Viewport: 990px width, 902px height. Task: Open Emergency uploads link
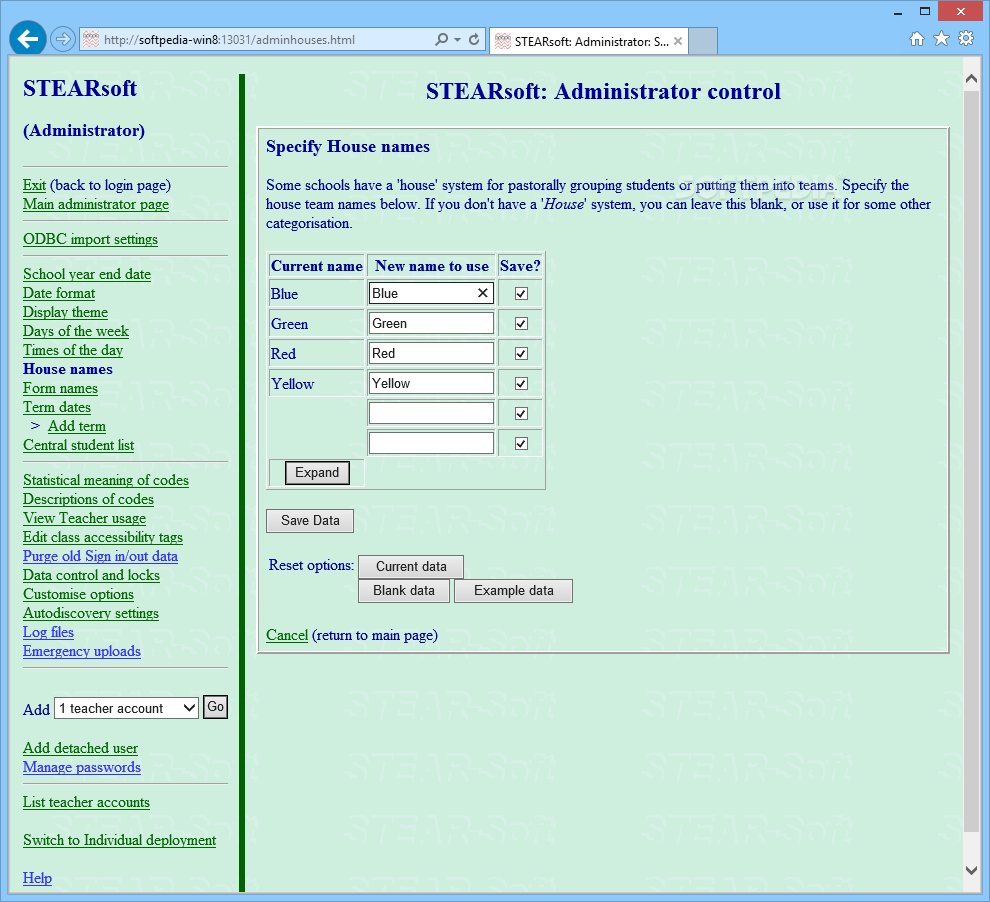82,651
